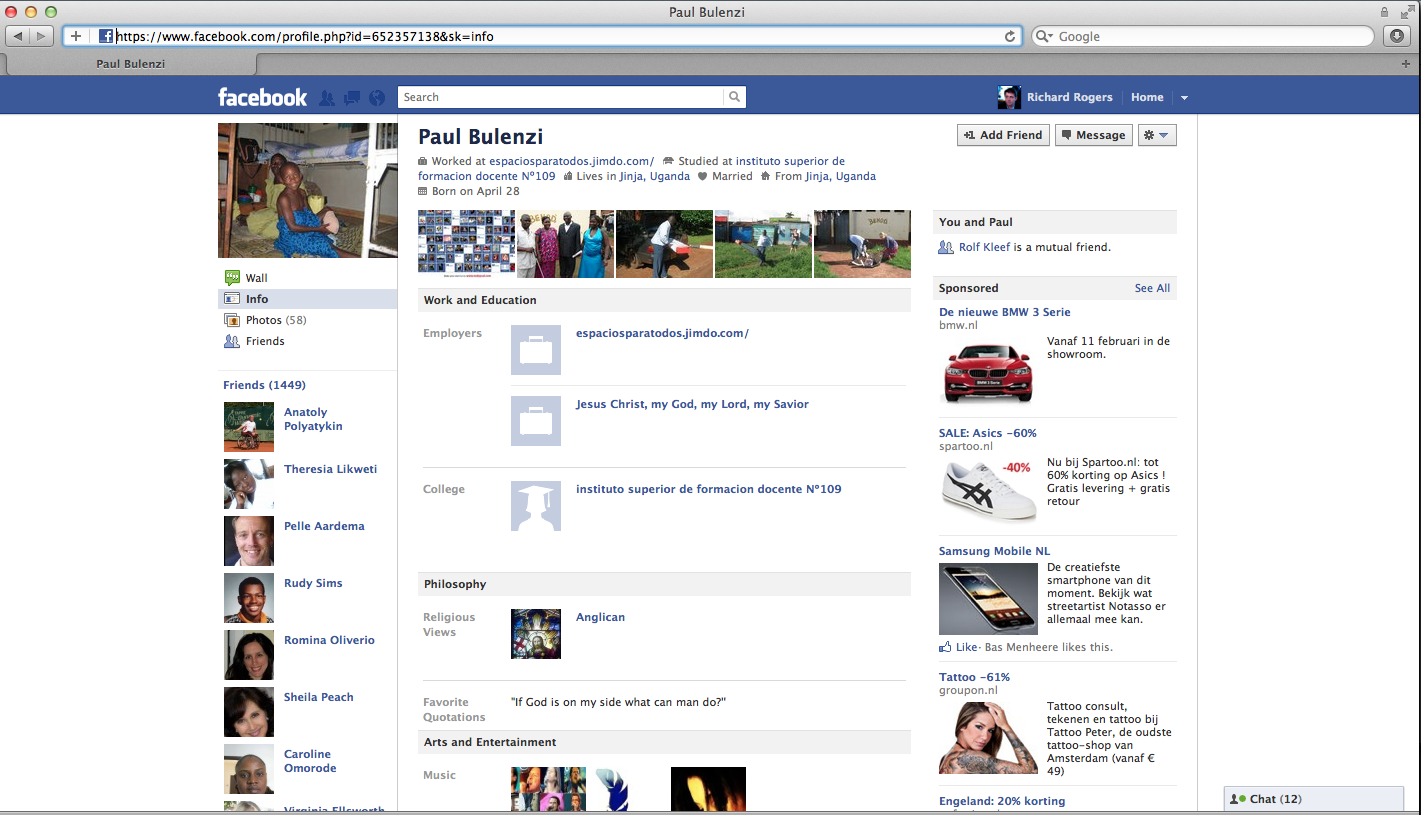Open the friend requests icon in Facebook header
This screenshot has height=815, width=1421.
click(327, 98)
